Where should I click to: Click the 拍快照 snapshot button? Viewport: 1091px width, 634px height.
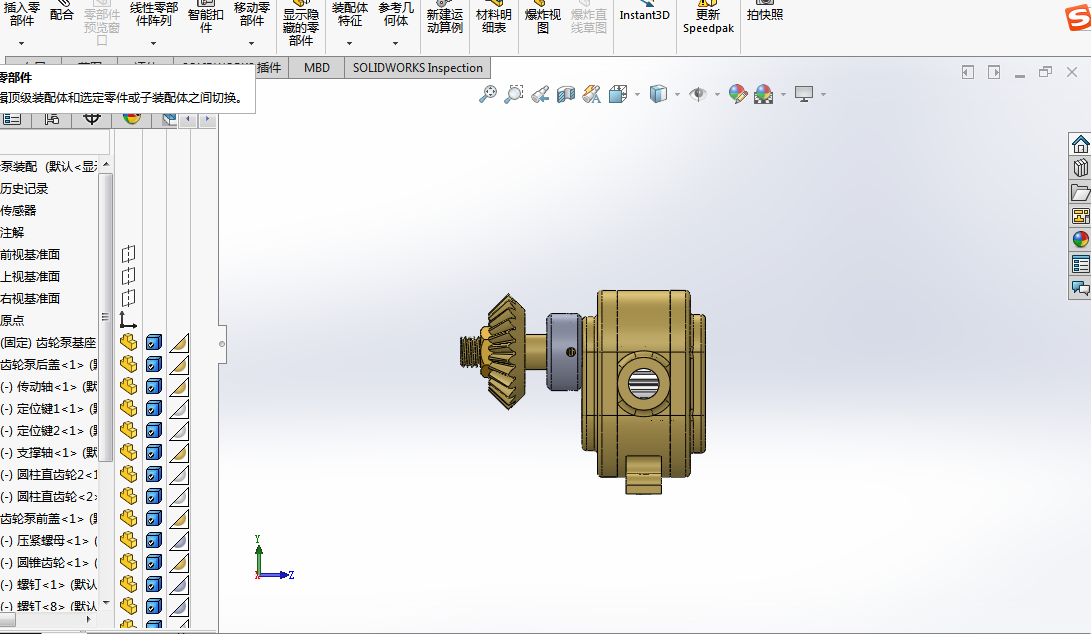(765, 14)
